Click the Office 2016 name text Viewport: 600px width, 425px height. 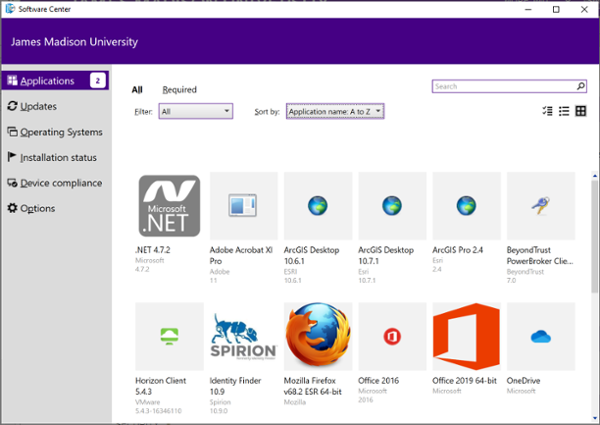tap(378, 381)
